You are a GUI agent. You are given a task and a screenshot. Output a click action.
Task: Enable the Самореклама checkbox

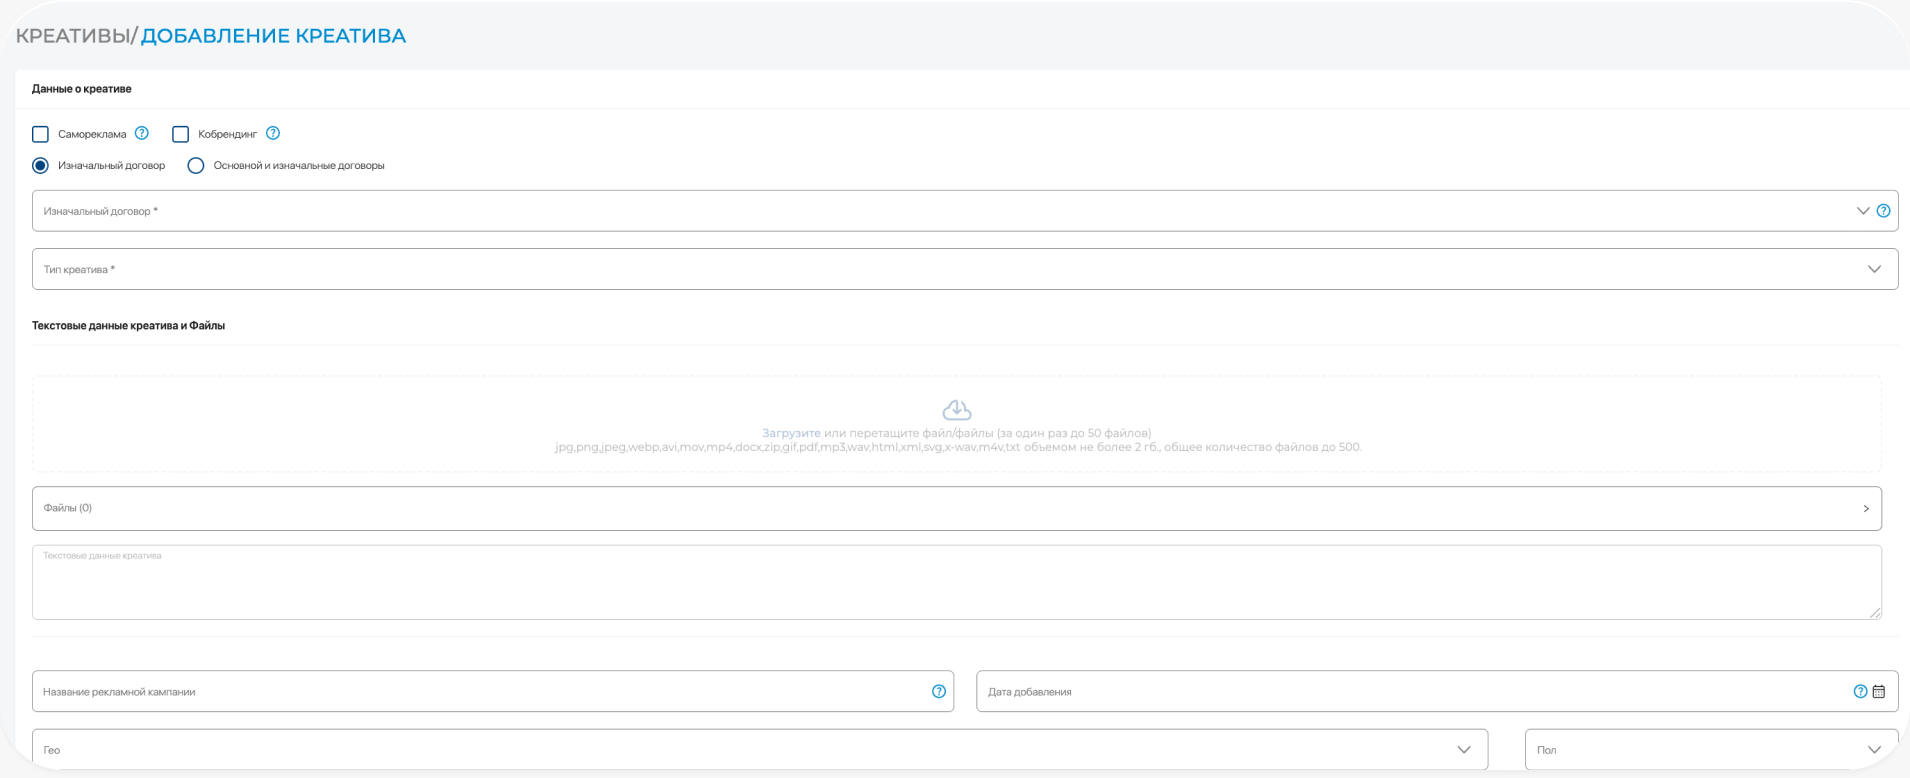coord(41,134)
